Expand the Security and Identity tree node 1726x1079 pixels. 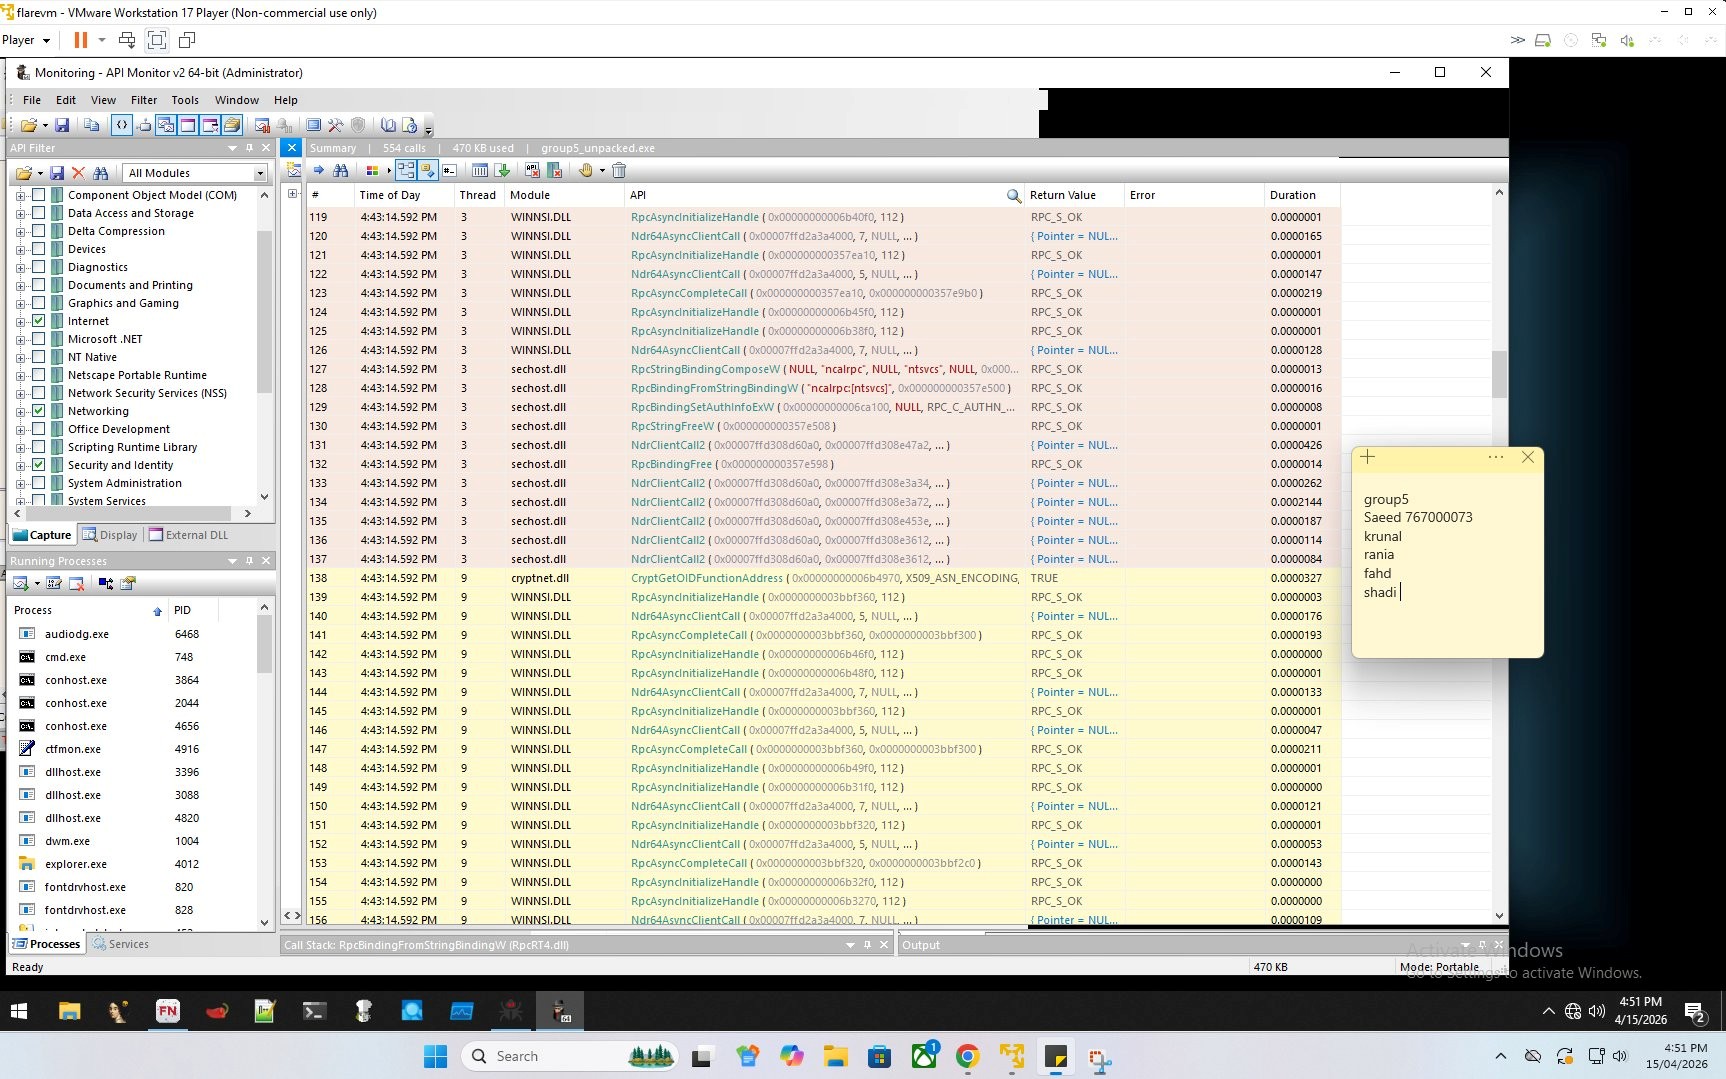click(x=20, y=466)
